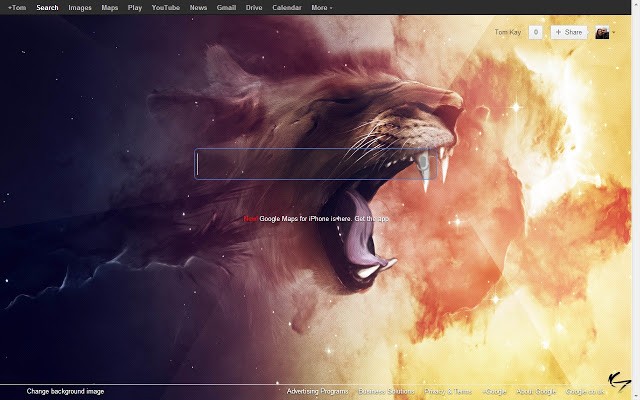
Task: Open the Privacy & Terms footer link
Action: (448, 391)
